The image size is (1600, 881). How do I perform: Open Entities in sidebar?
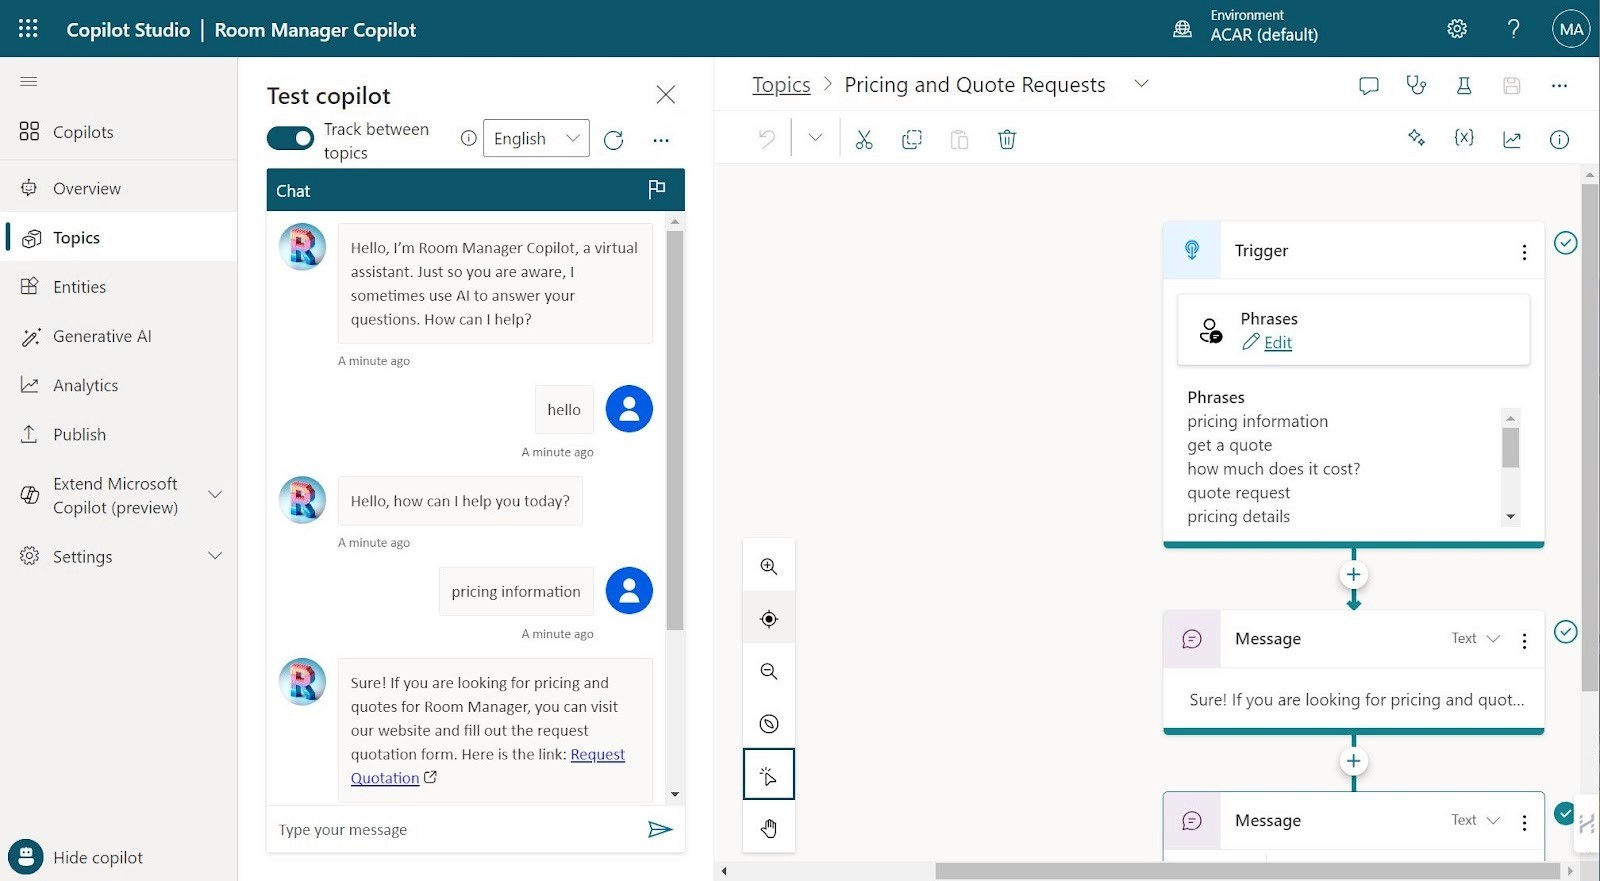120,287
